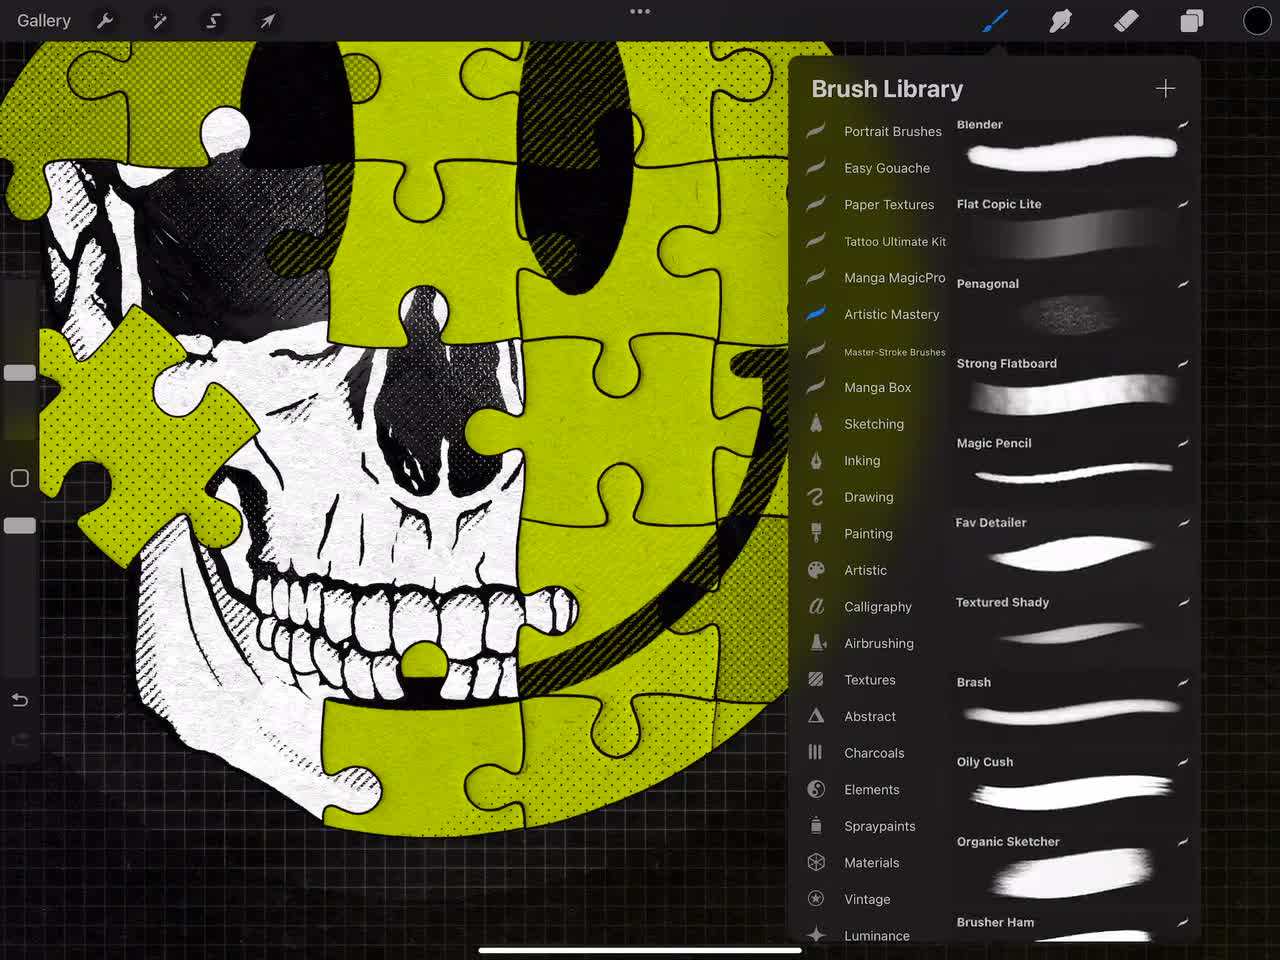
Task: Open Luminance brush set
Action: 875,935
